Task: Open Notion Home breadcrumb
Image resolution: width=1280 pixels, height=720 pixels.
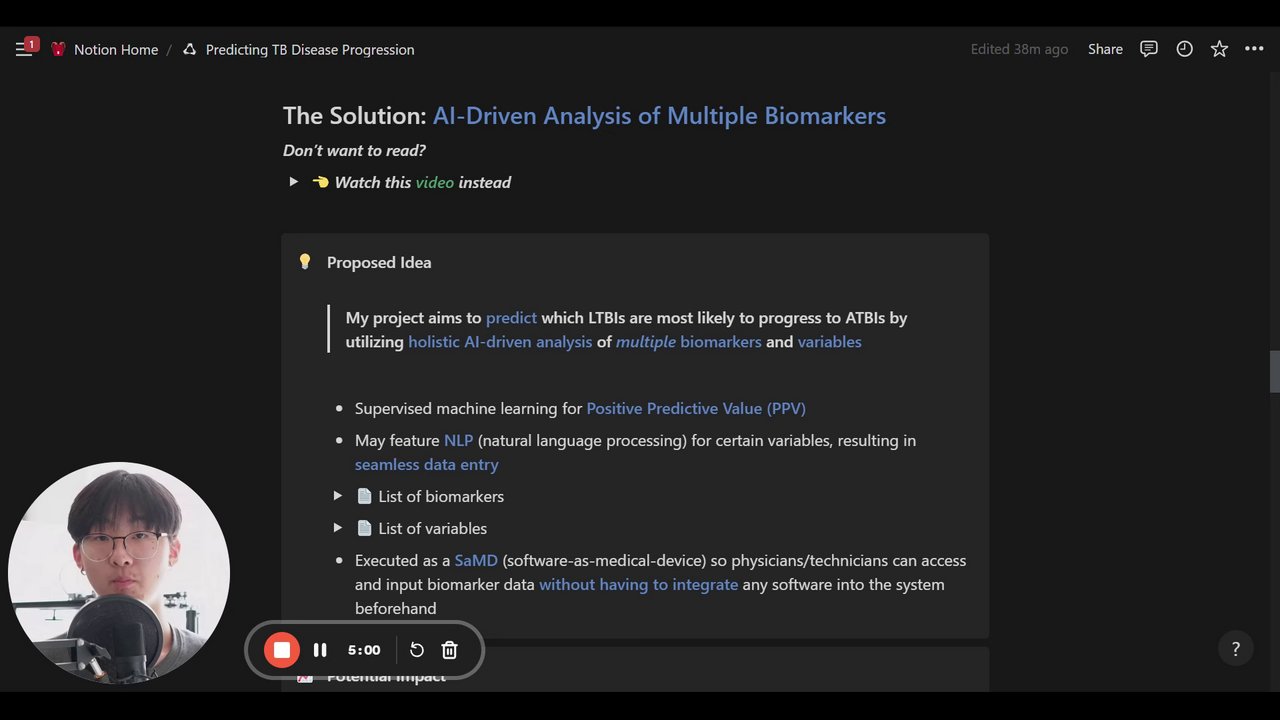Action: (x=116, y=49)
